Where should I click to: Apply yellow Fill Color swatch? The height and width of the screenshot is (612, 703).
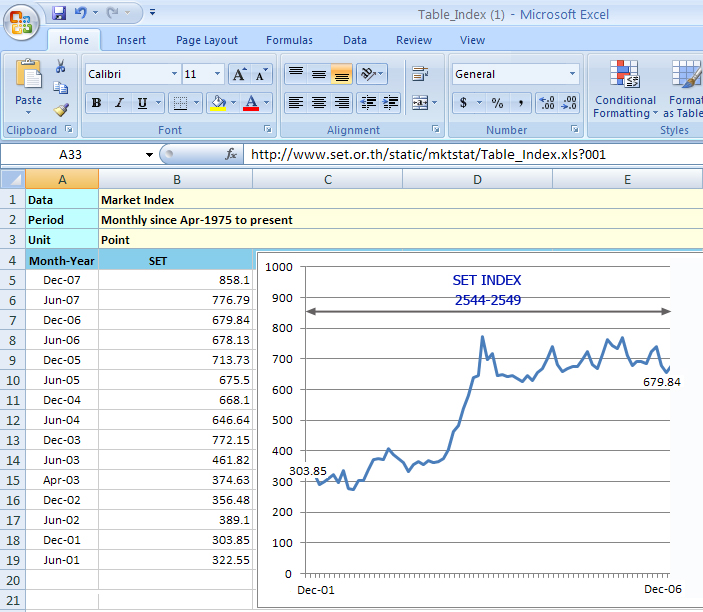218,103
